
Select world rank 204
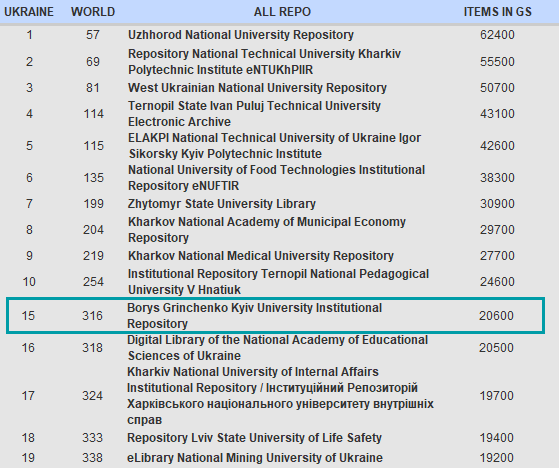93,230
